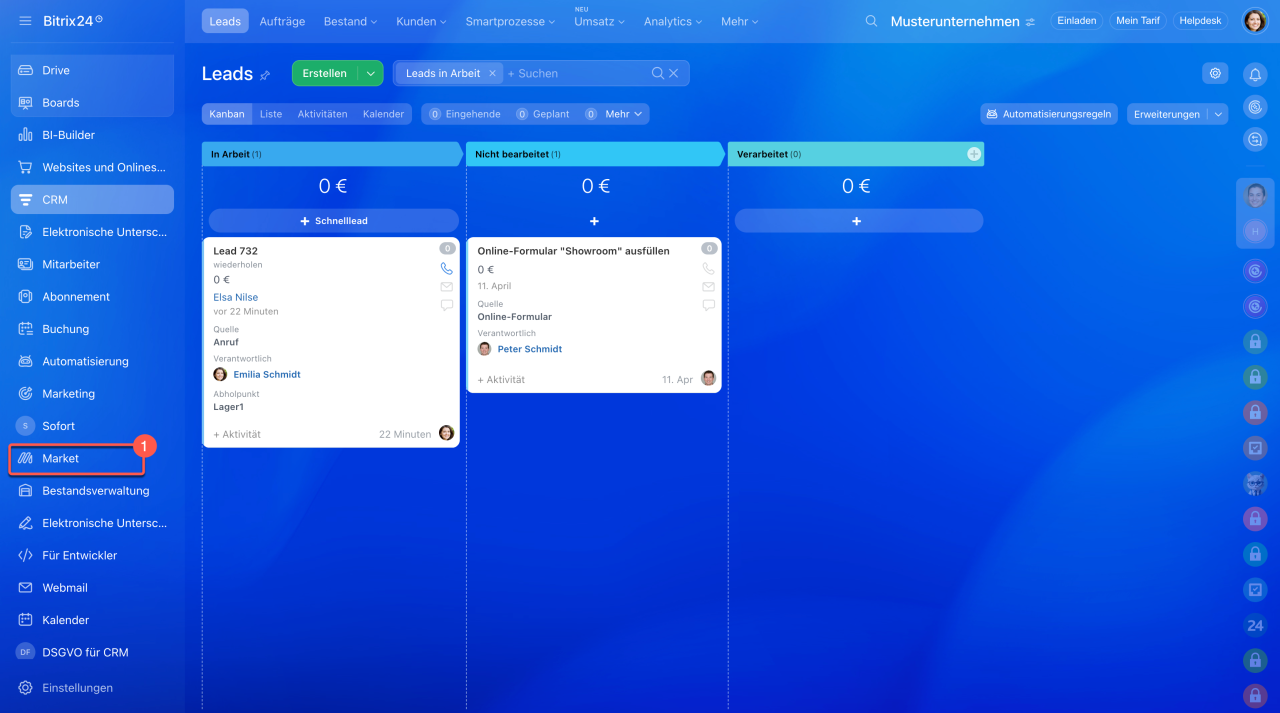This screenshot has height=713, width=1280.
Task: Expand the Smartprozesse menu
Action: [510, 21]
